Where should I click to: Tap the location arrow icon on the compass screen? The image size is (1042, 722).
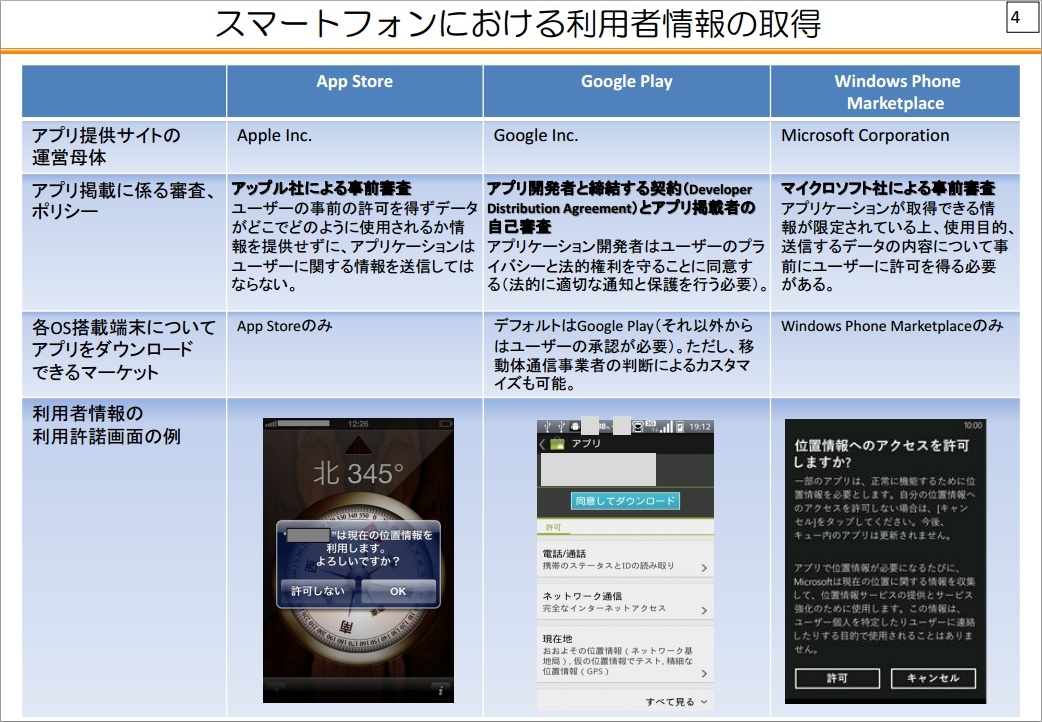[275, 691]
